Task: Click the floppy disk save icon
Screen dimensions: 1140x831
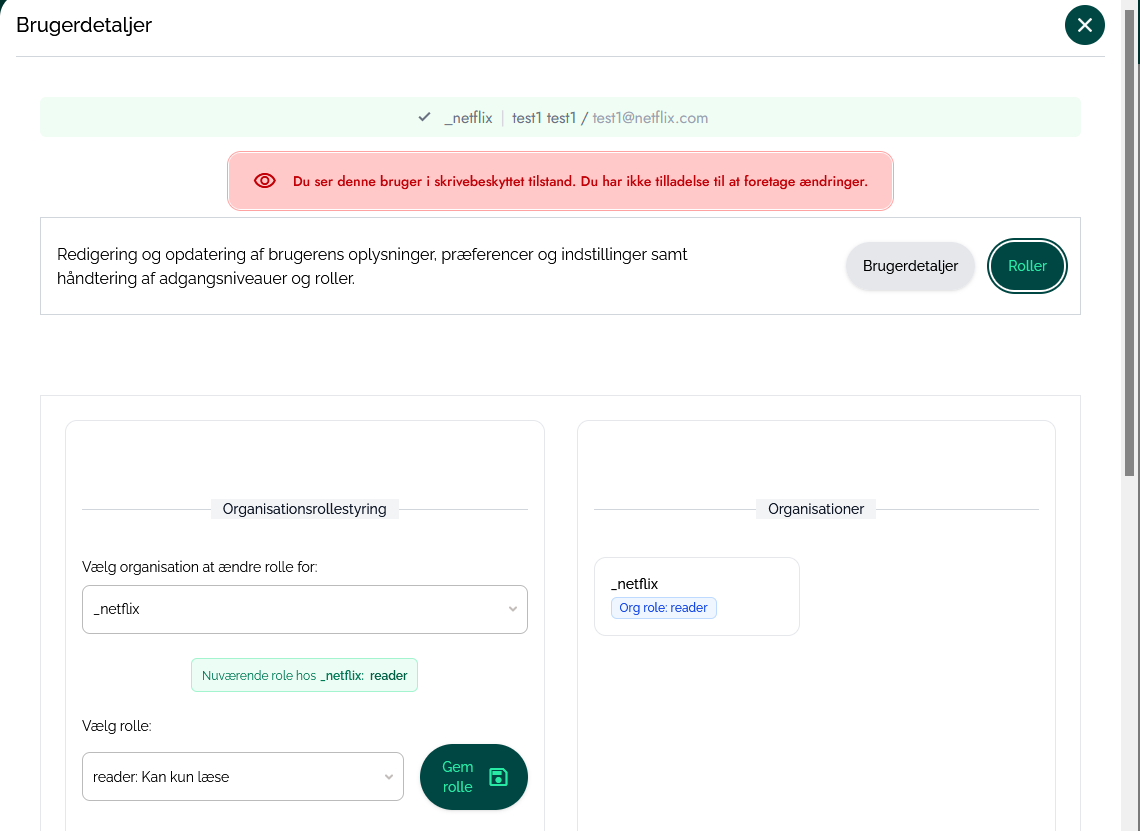Action: (x=498, y=776)
